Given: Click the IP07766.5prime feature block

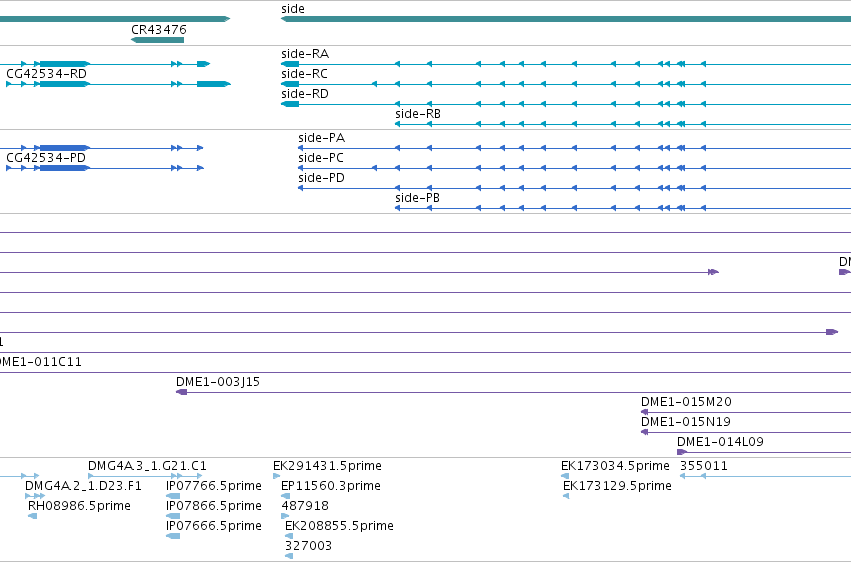Looking at the screenshot, I should tap(173, 496).
